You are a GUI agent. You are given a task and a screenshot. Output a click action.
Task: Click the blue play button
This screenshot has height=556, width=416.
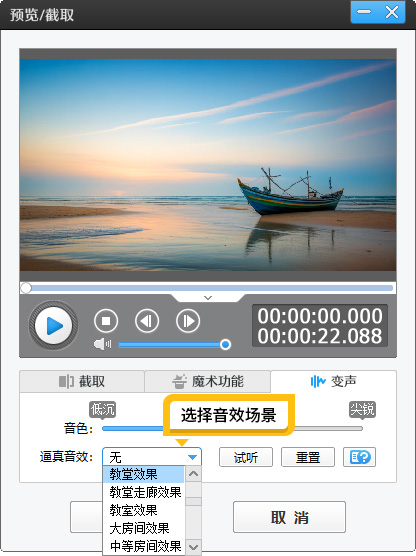[54, 326]
